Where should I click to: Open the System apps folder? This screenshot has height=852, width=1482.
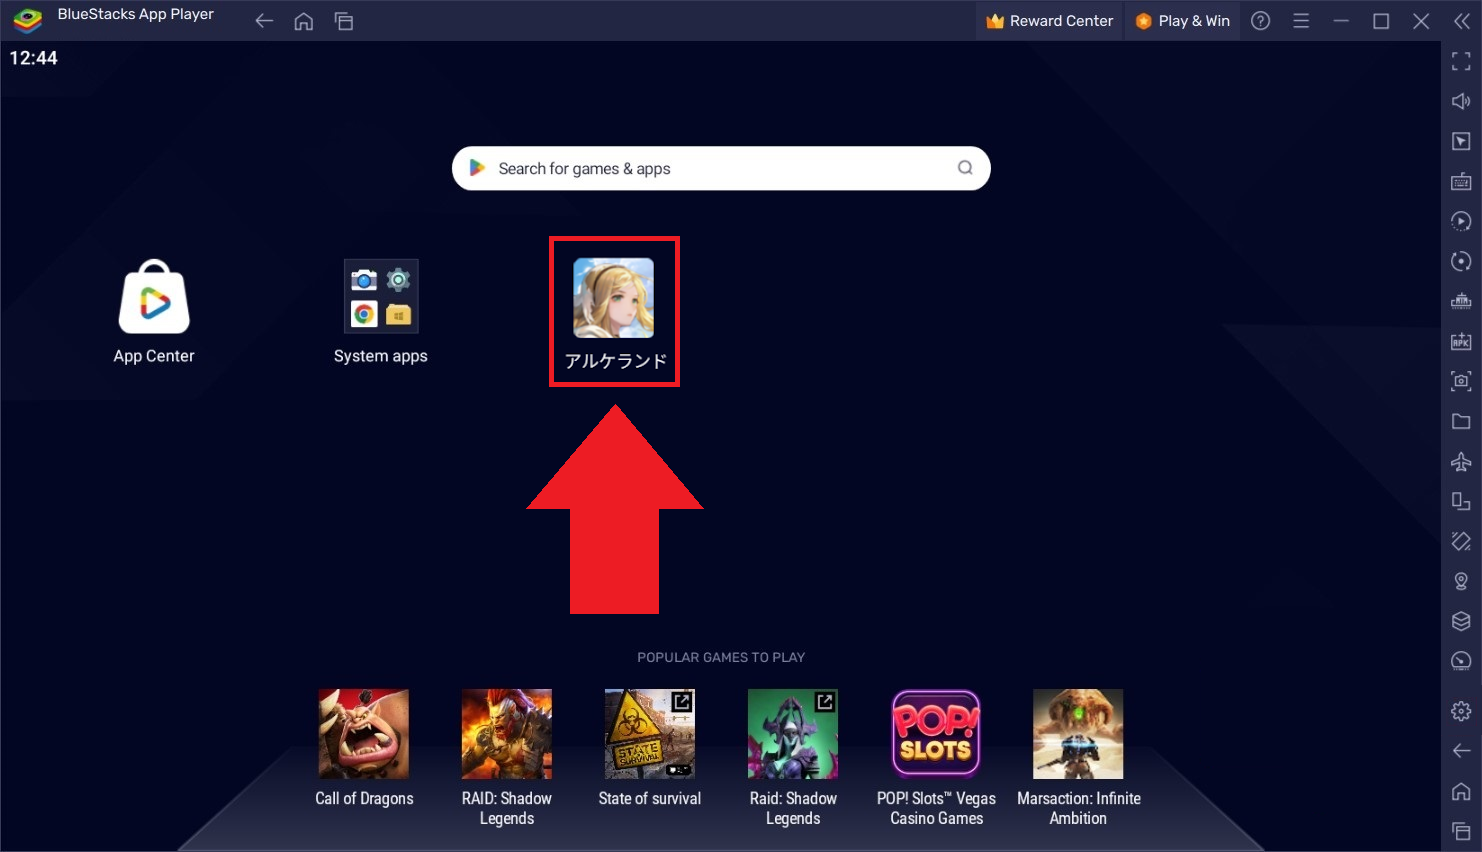click(x=381, y=297)
